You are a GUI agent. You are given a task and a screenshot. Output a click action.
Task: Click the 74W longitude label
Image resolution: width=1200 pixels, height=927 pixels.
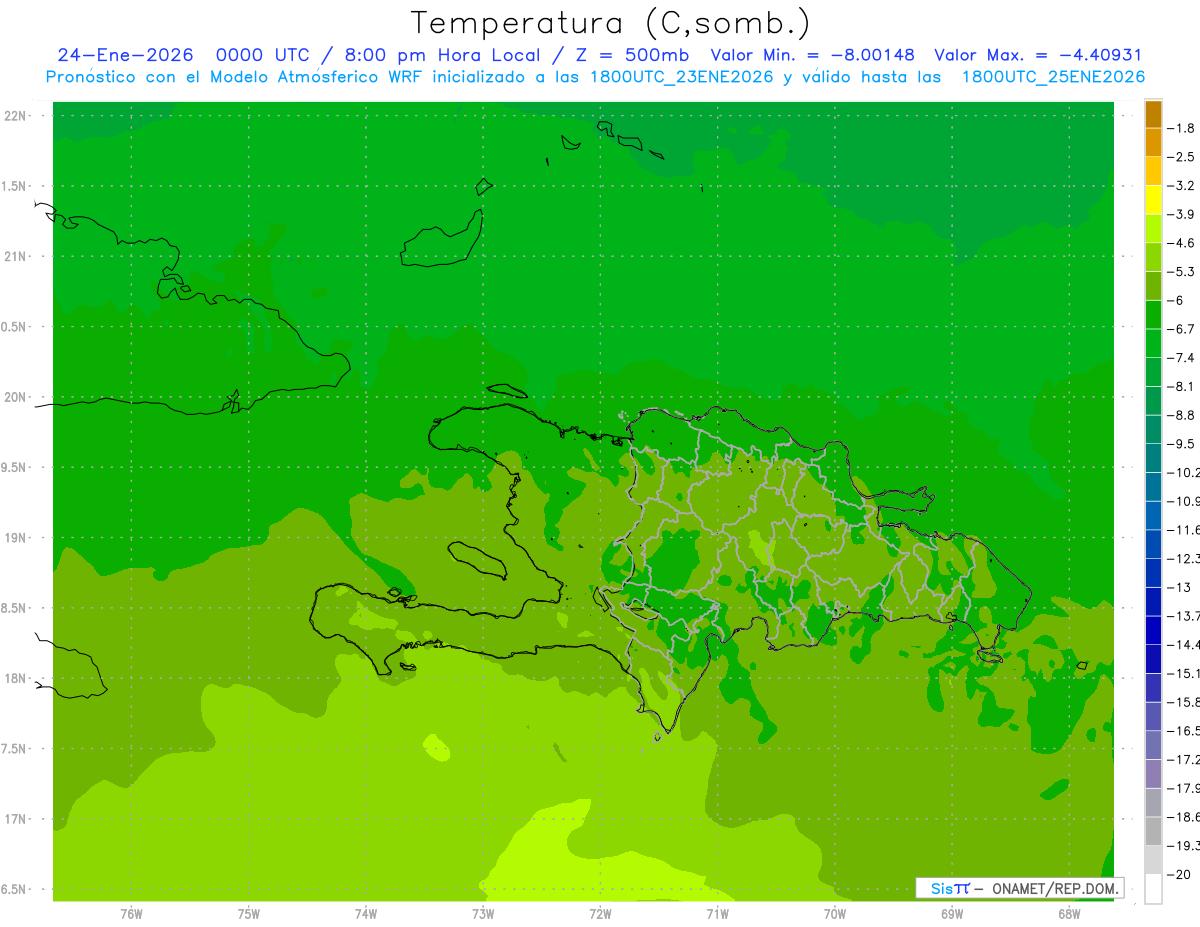click(366, 914)
